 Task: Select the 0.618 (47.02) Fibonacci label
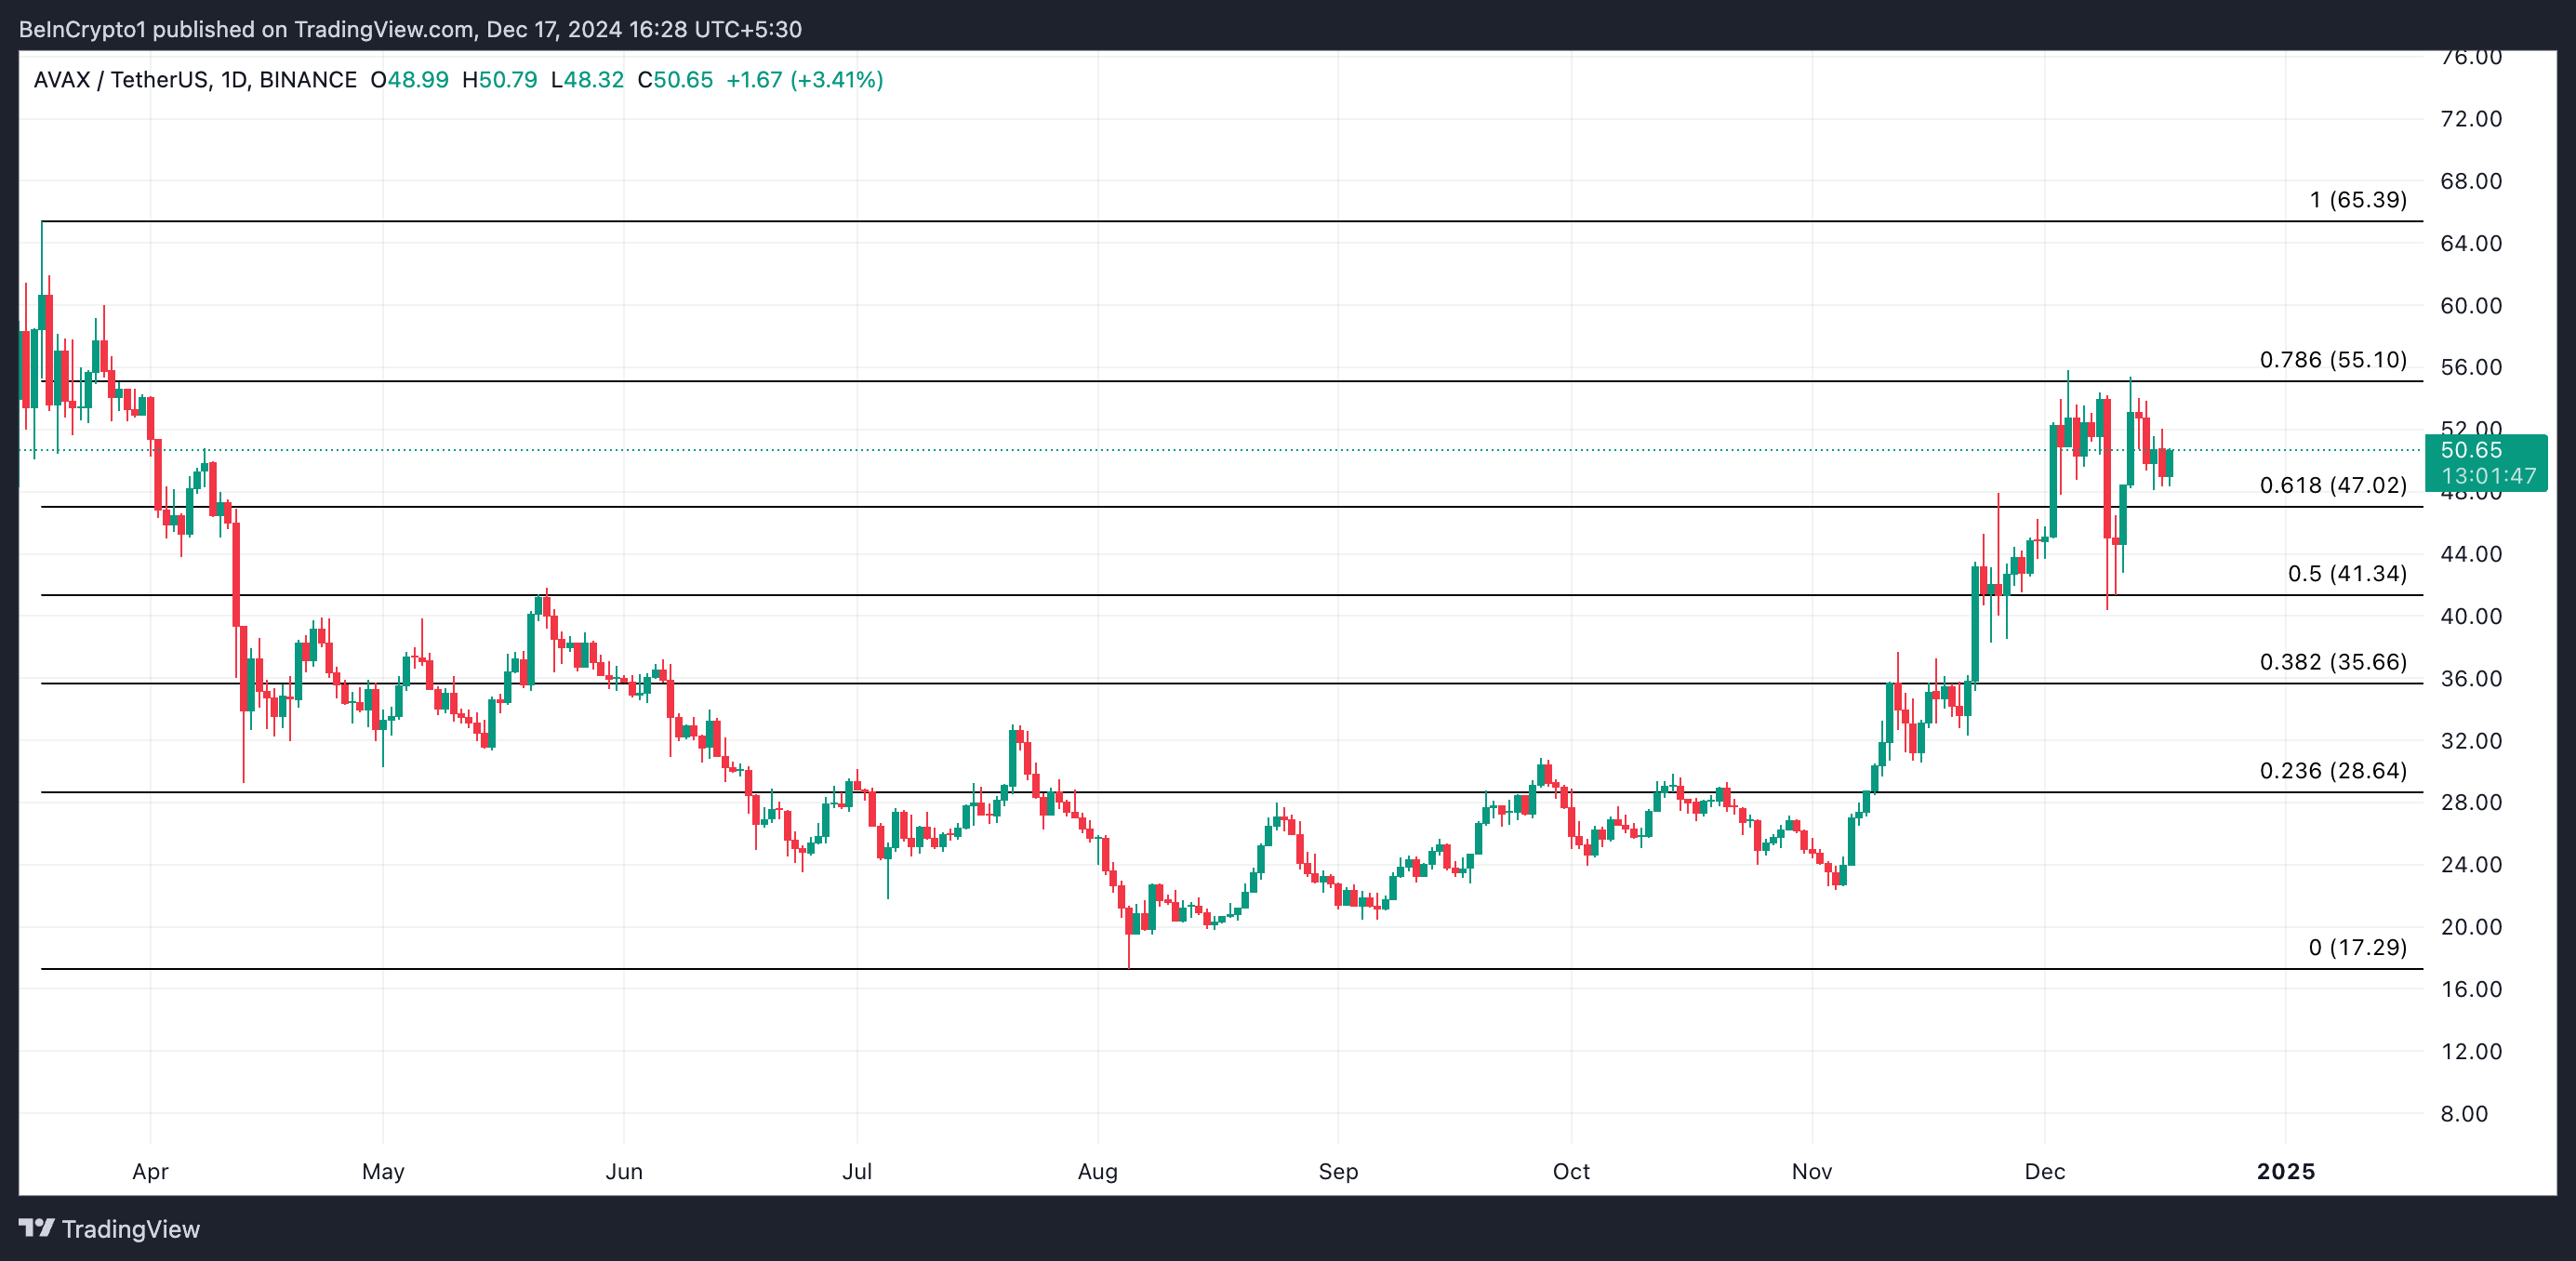(2332, 486)
